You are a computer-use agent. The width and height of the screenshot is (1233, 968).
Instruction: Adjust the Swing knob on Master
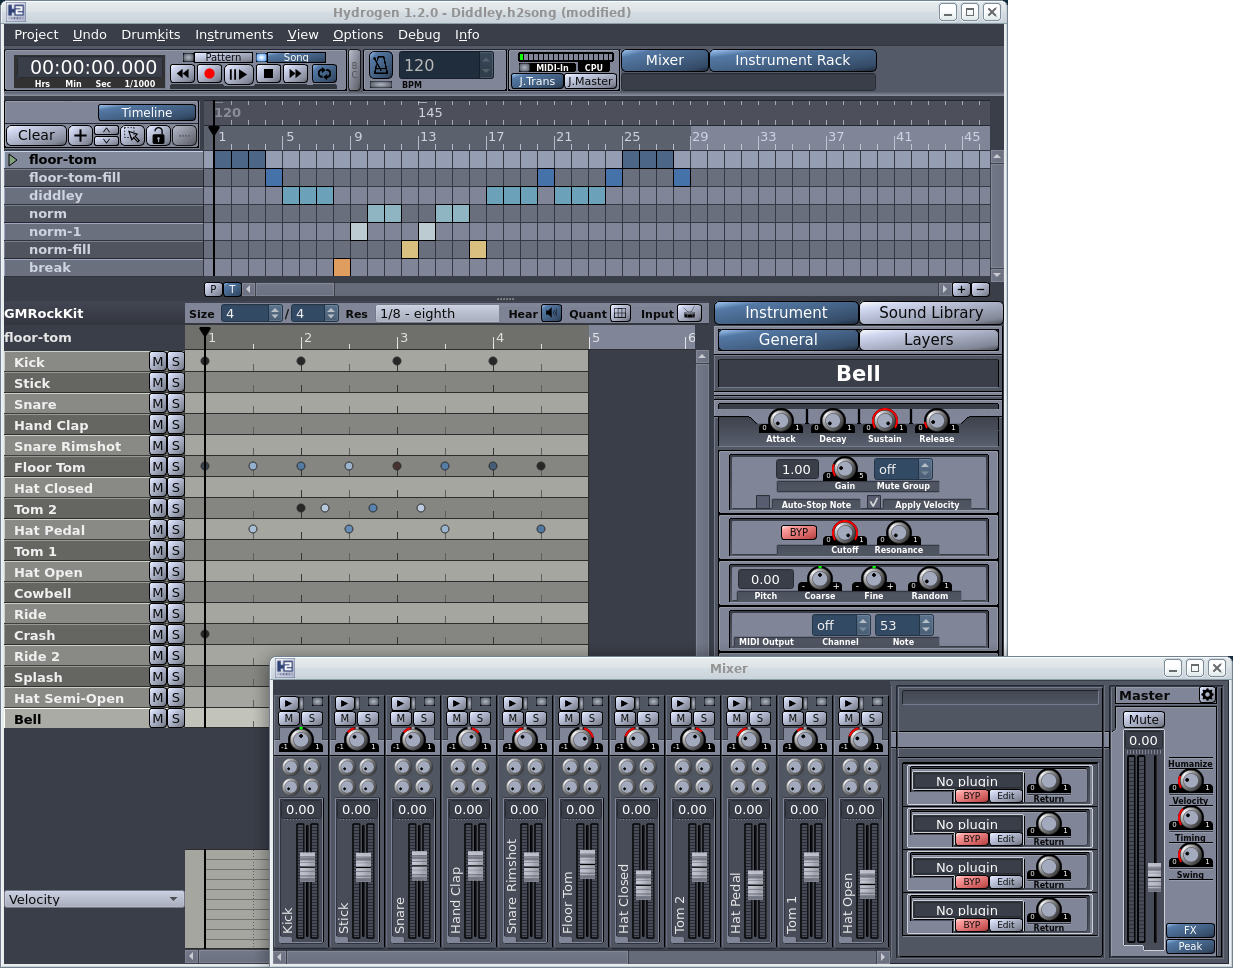(1190, 855)
